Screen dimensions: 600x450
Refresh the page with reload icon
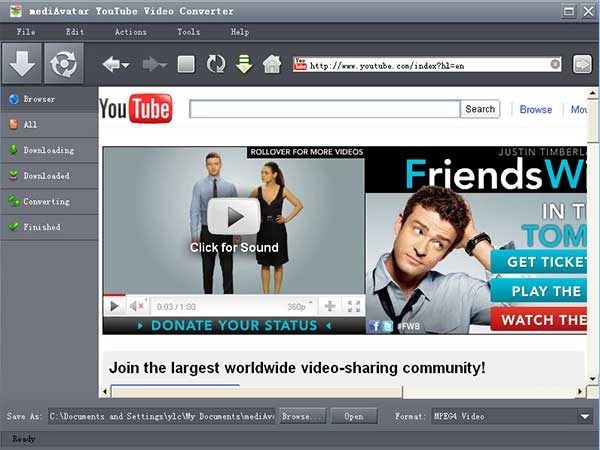(215, 65)
